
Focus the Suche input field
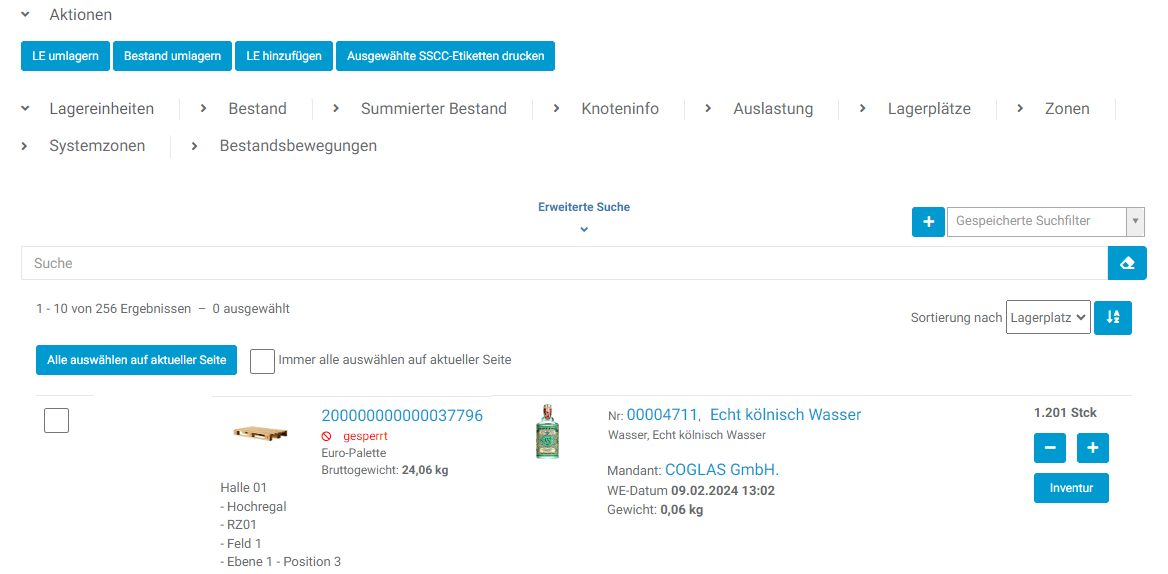tap(564, 263)
